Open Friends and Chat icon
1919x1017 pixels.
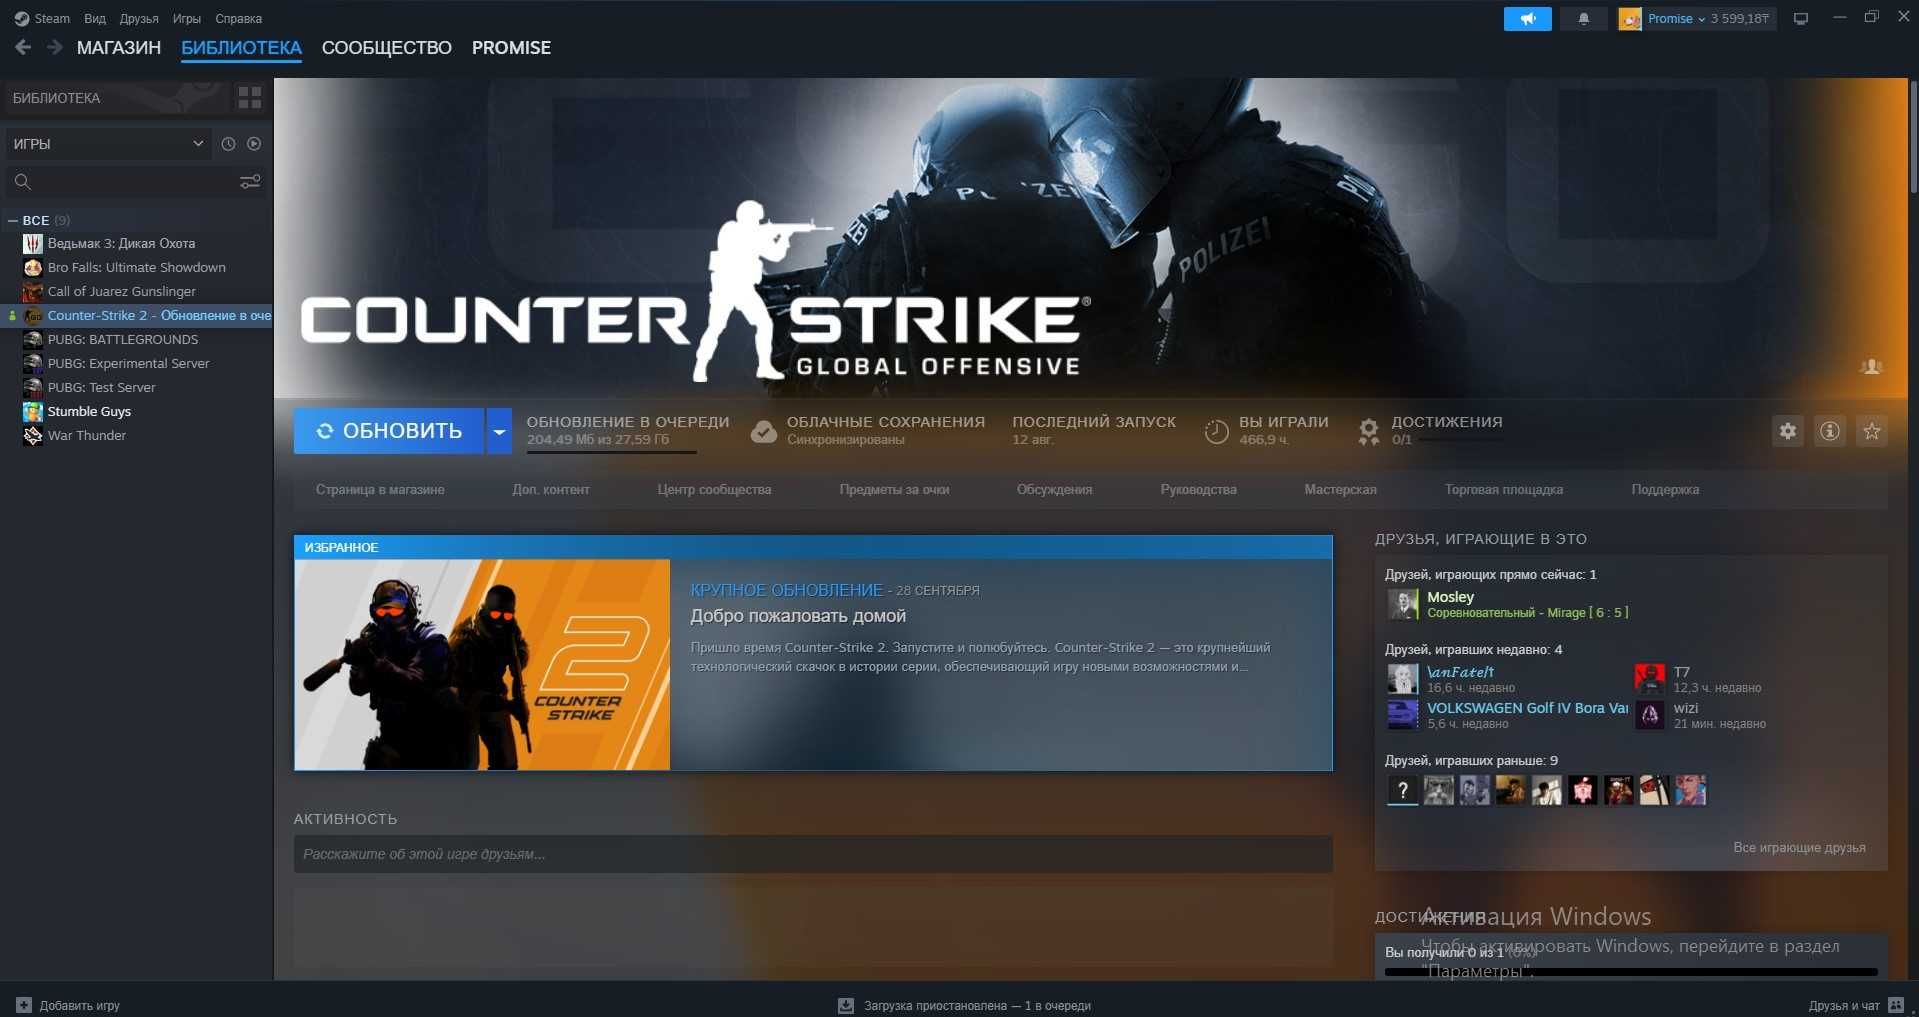(x=1896, y=1005)
